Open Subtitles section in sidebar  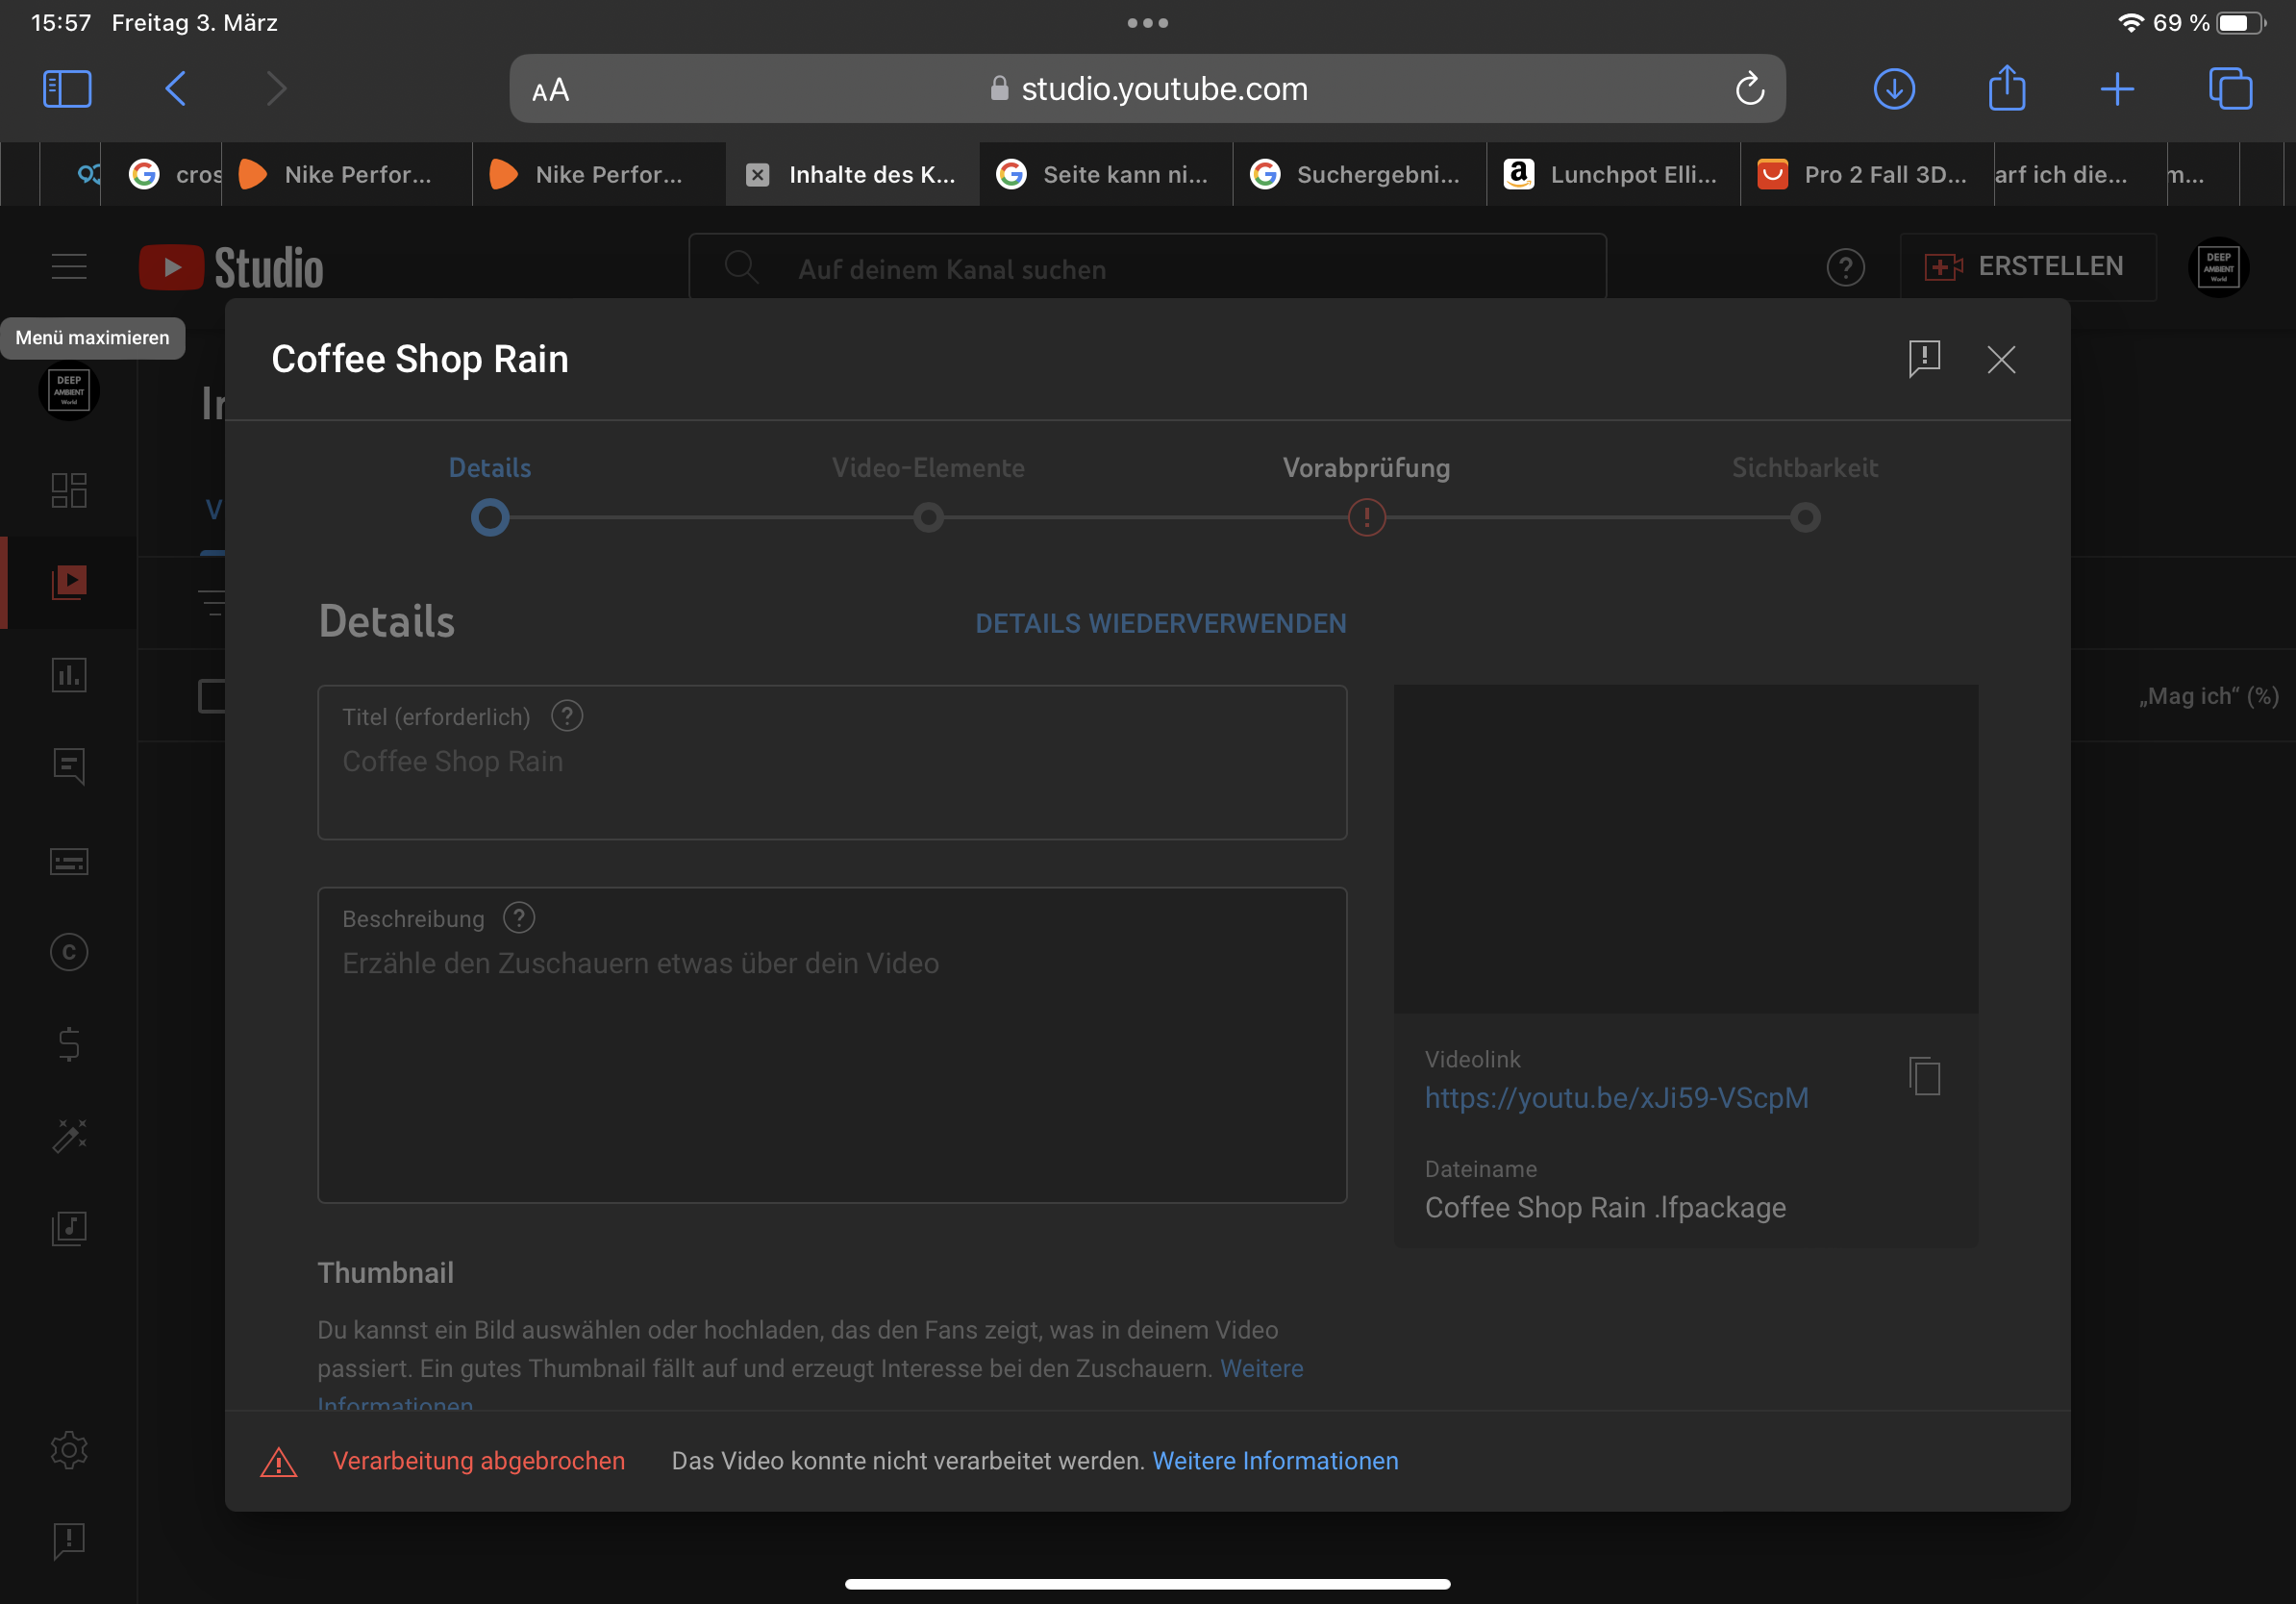69,861
